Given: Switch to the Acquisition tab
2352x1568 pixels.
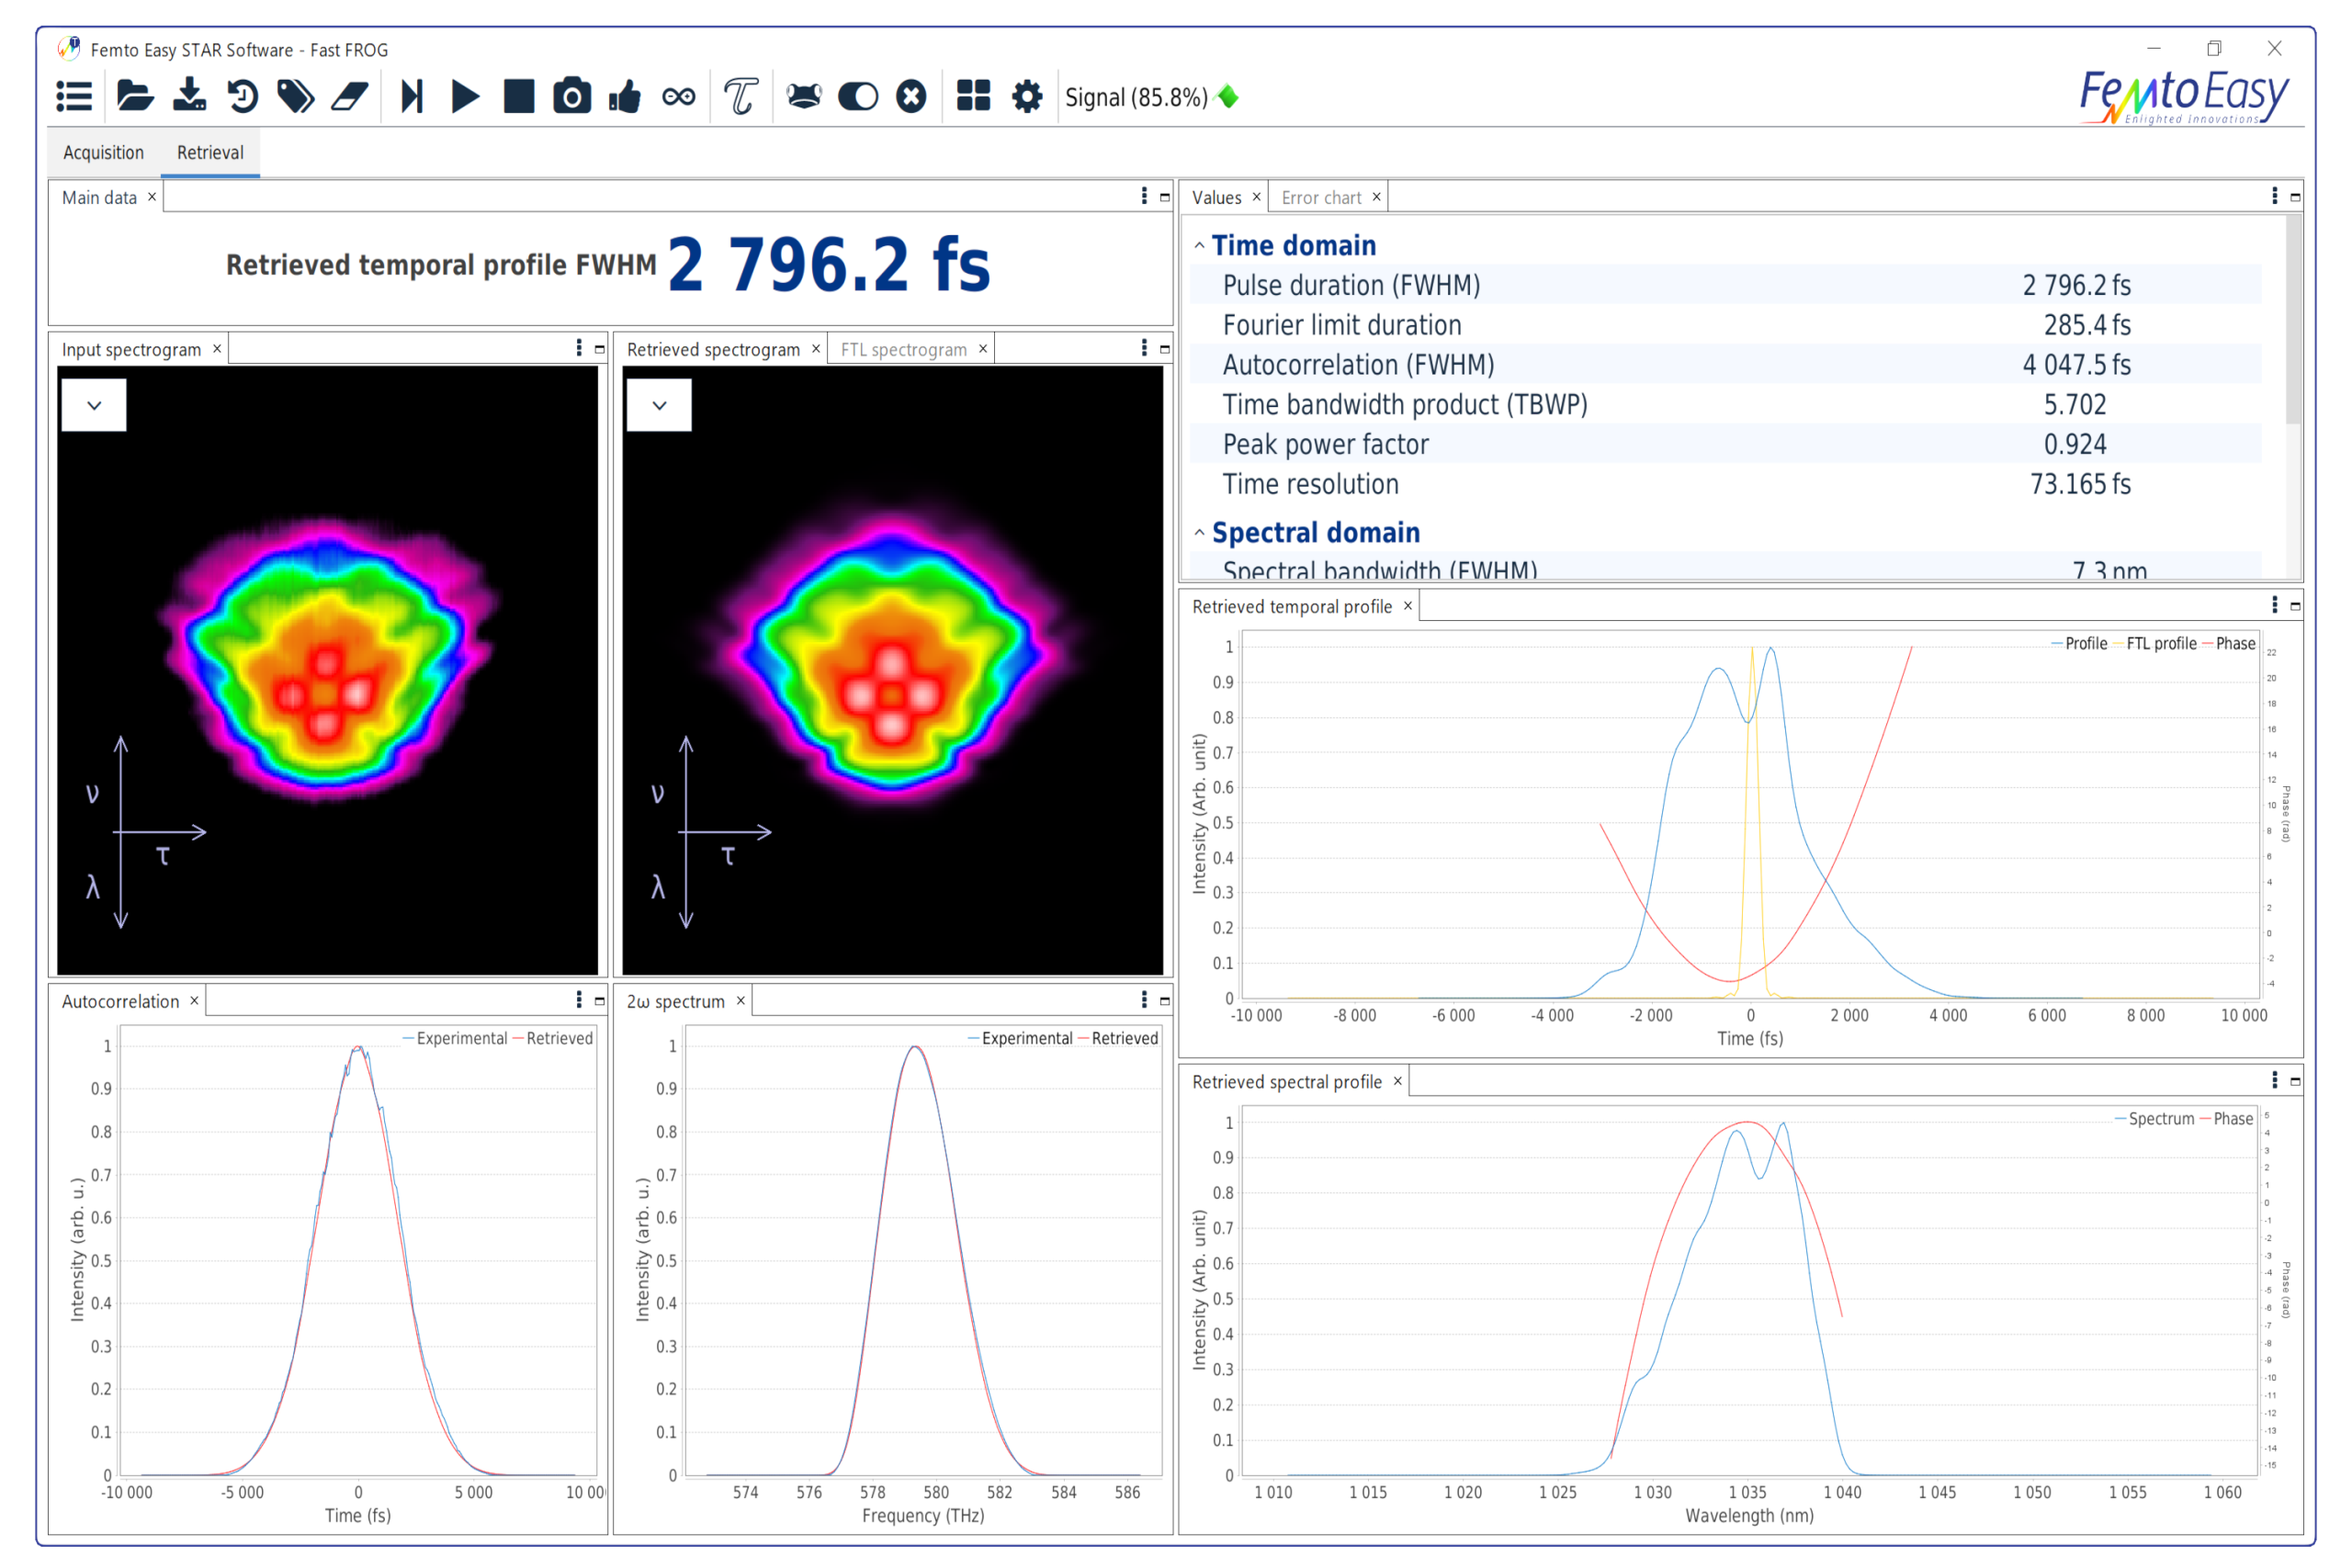Looking at the screenshot, I should 103,153.
